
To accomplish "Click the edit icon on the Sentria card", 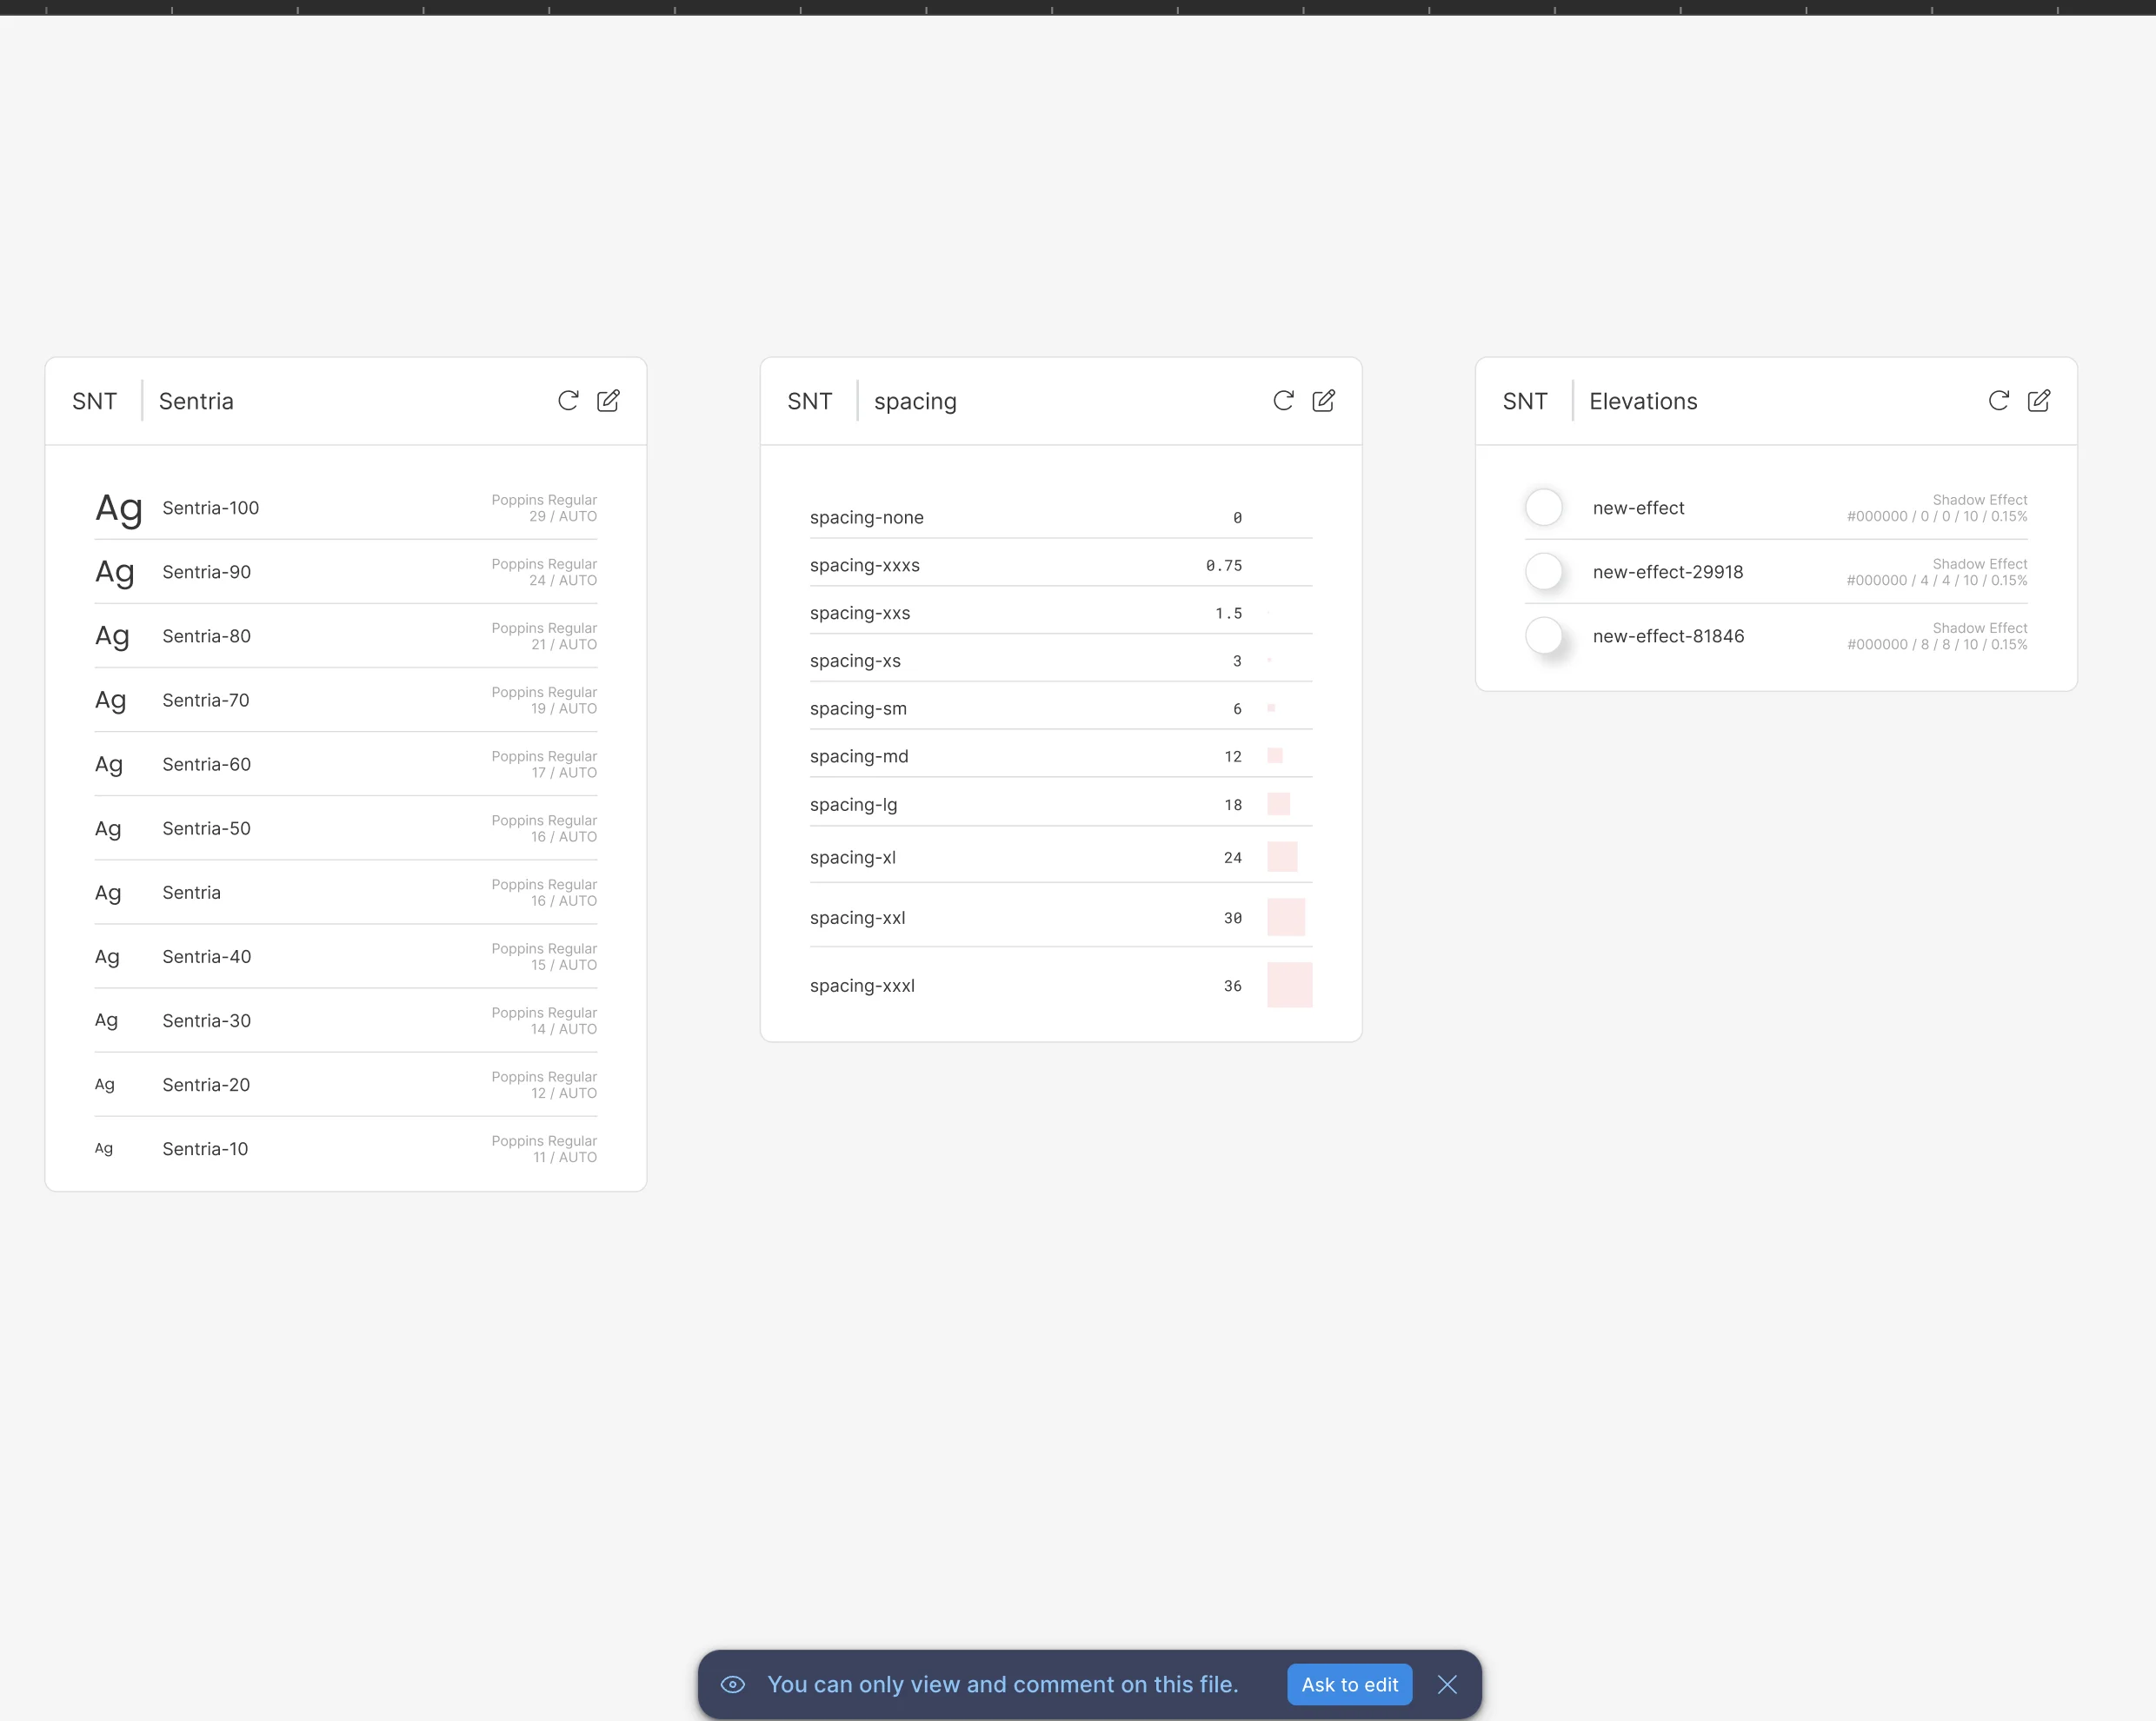I will pos(608,401).
